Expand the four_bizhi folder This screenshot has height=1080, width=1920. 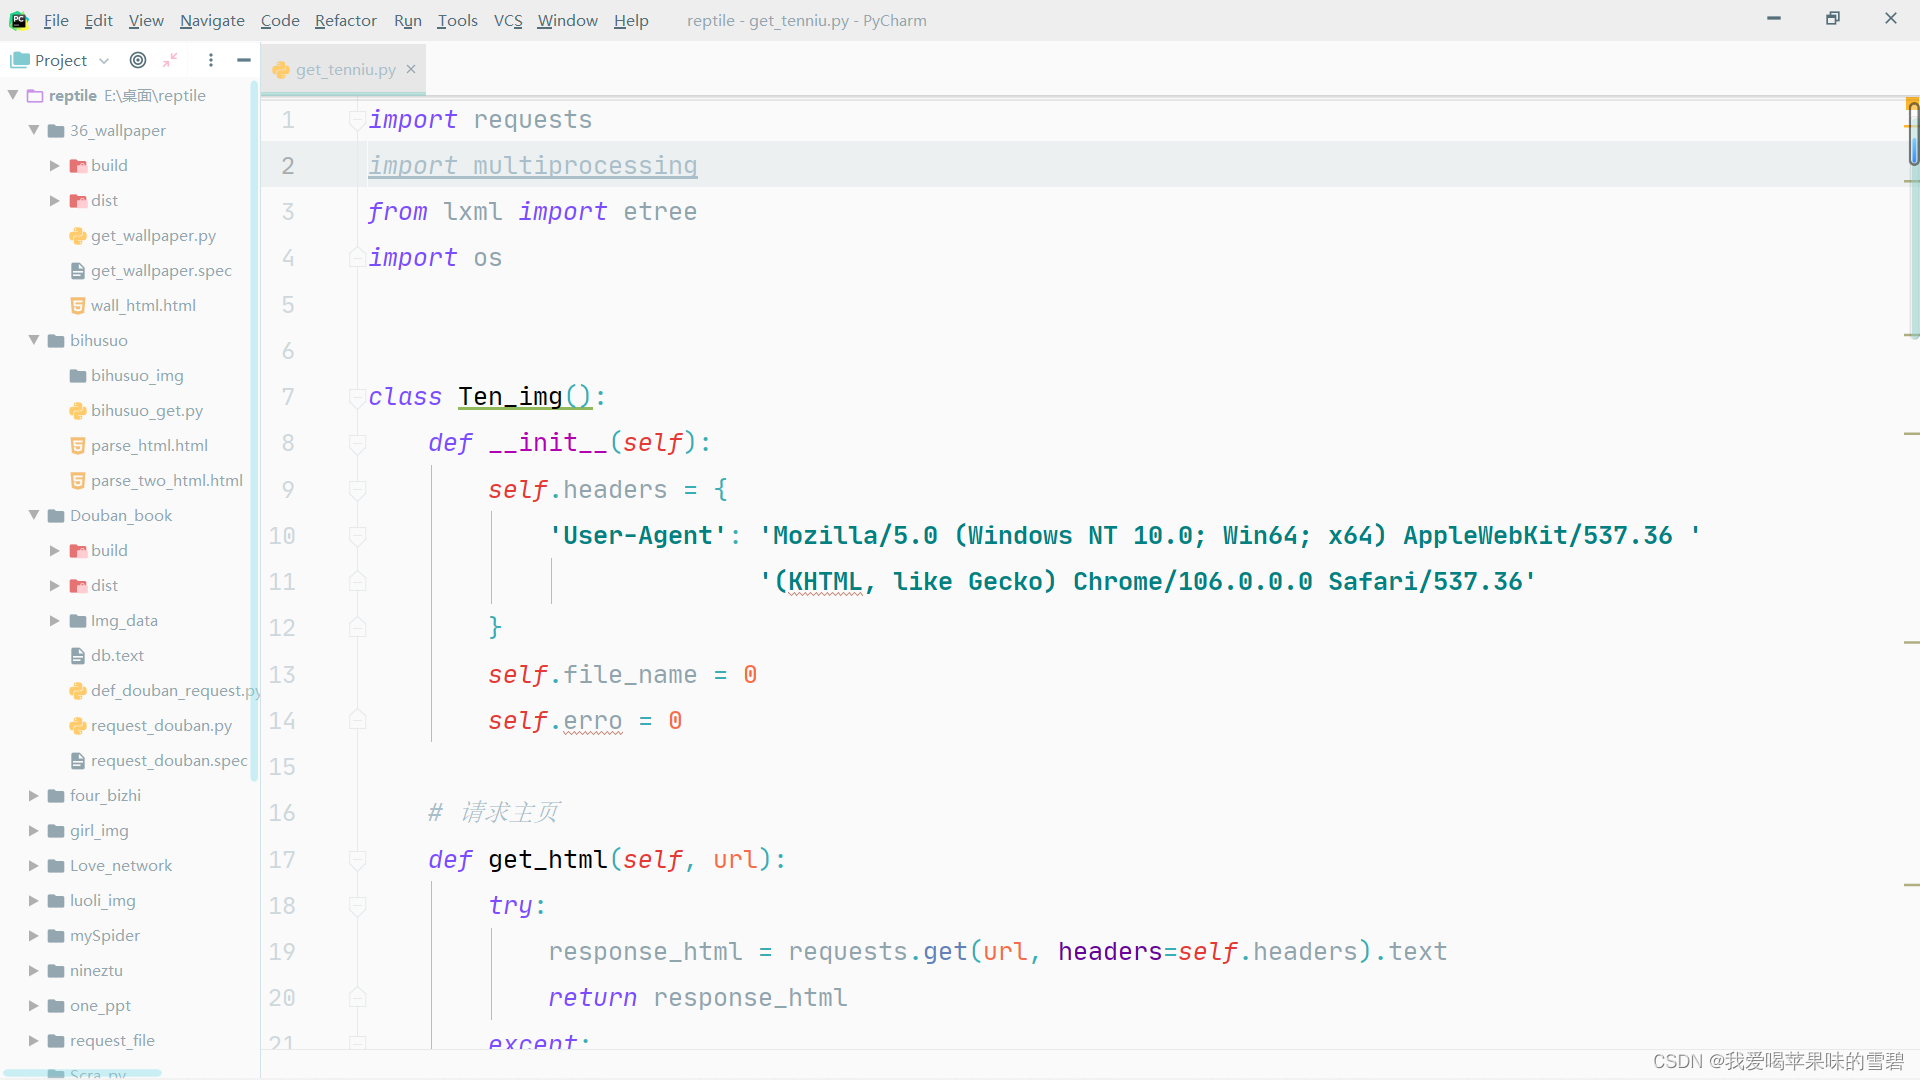pos(34,796)
